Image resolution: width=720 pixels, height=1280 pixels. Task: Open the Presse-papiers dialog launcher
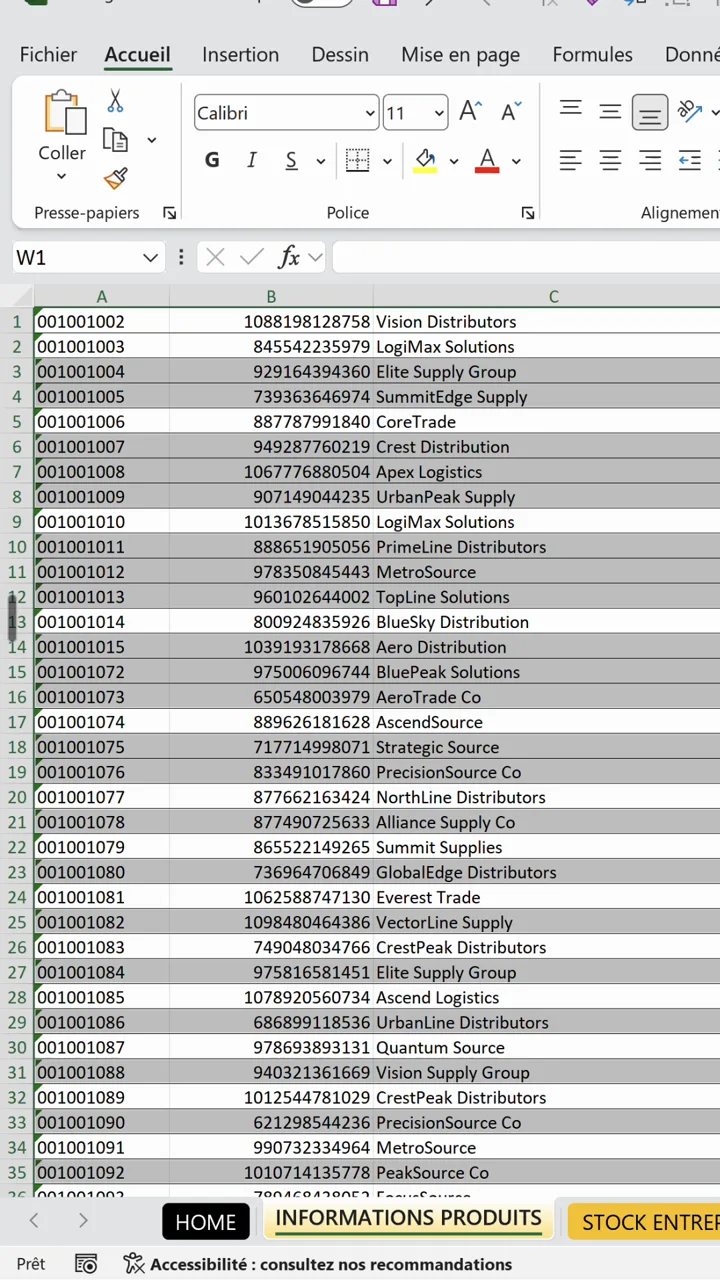[x=169, y=213]
